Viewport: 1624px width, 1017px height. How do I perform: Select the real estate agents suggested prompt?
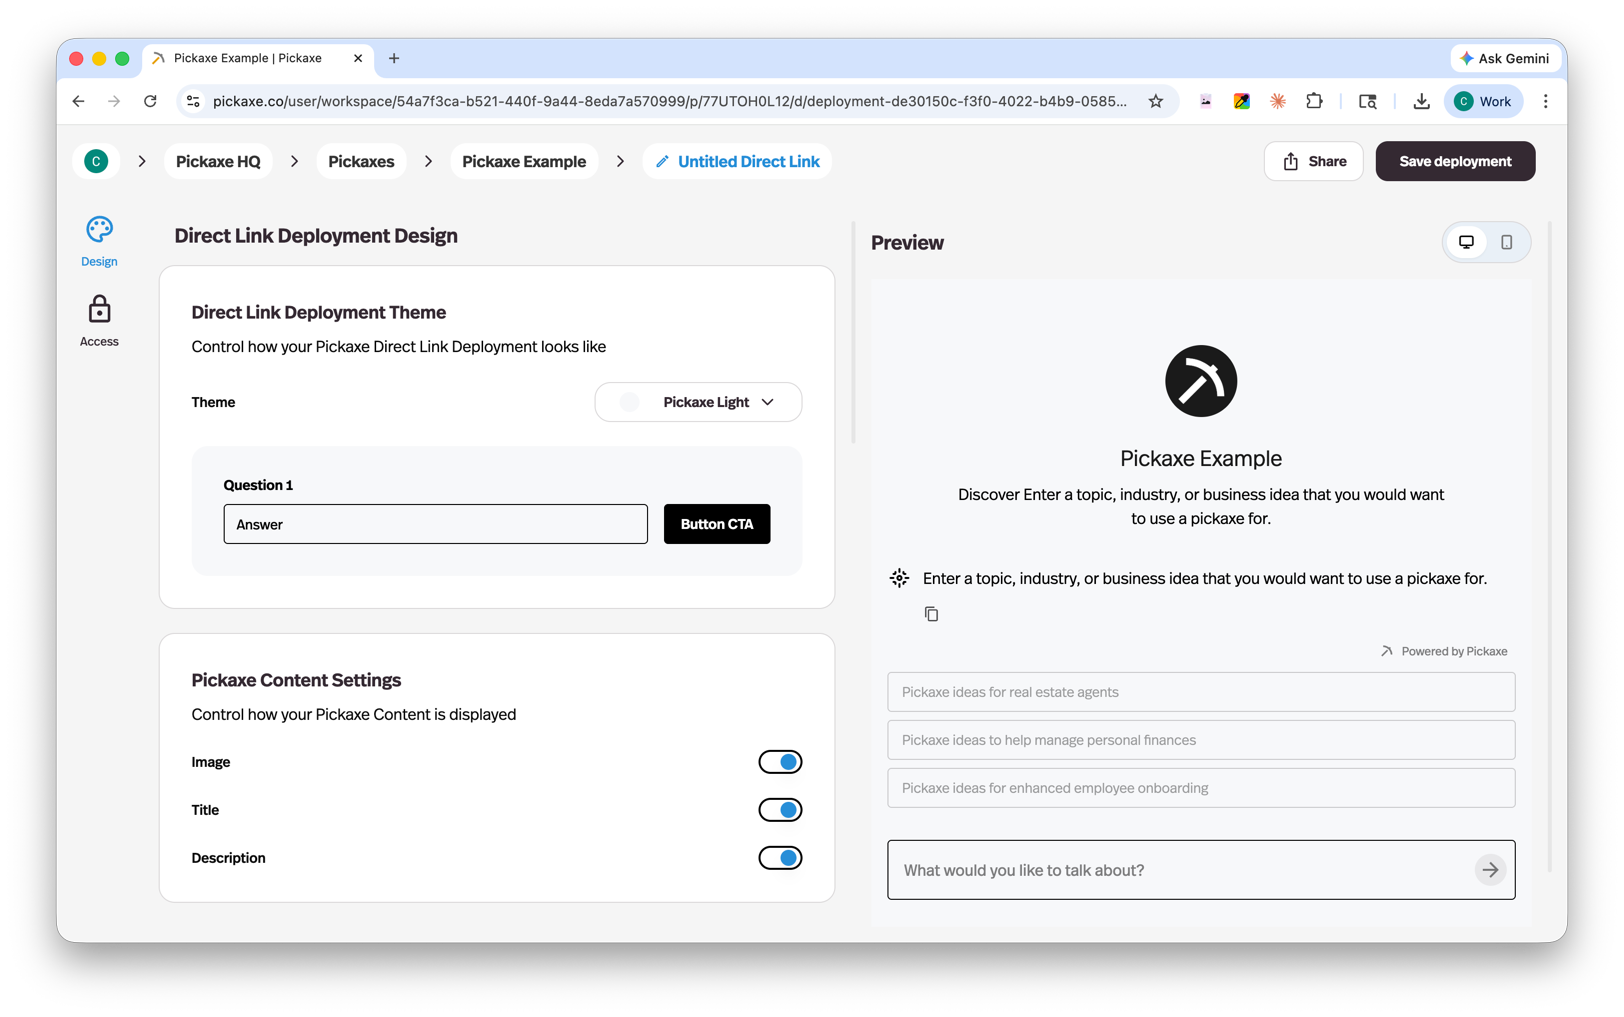tap(1200, 691)
